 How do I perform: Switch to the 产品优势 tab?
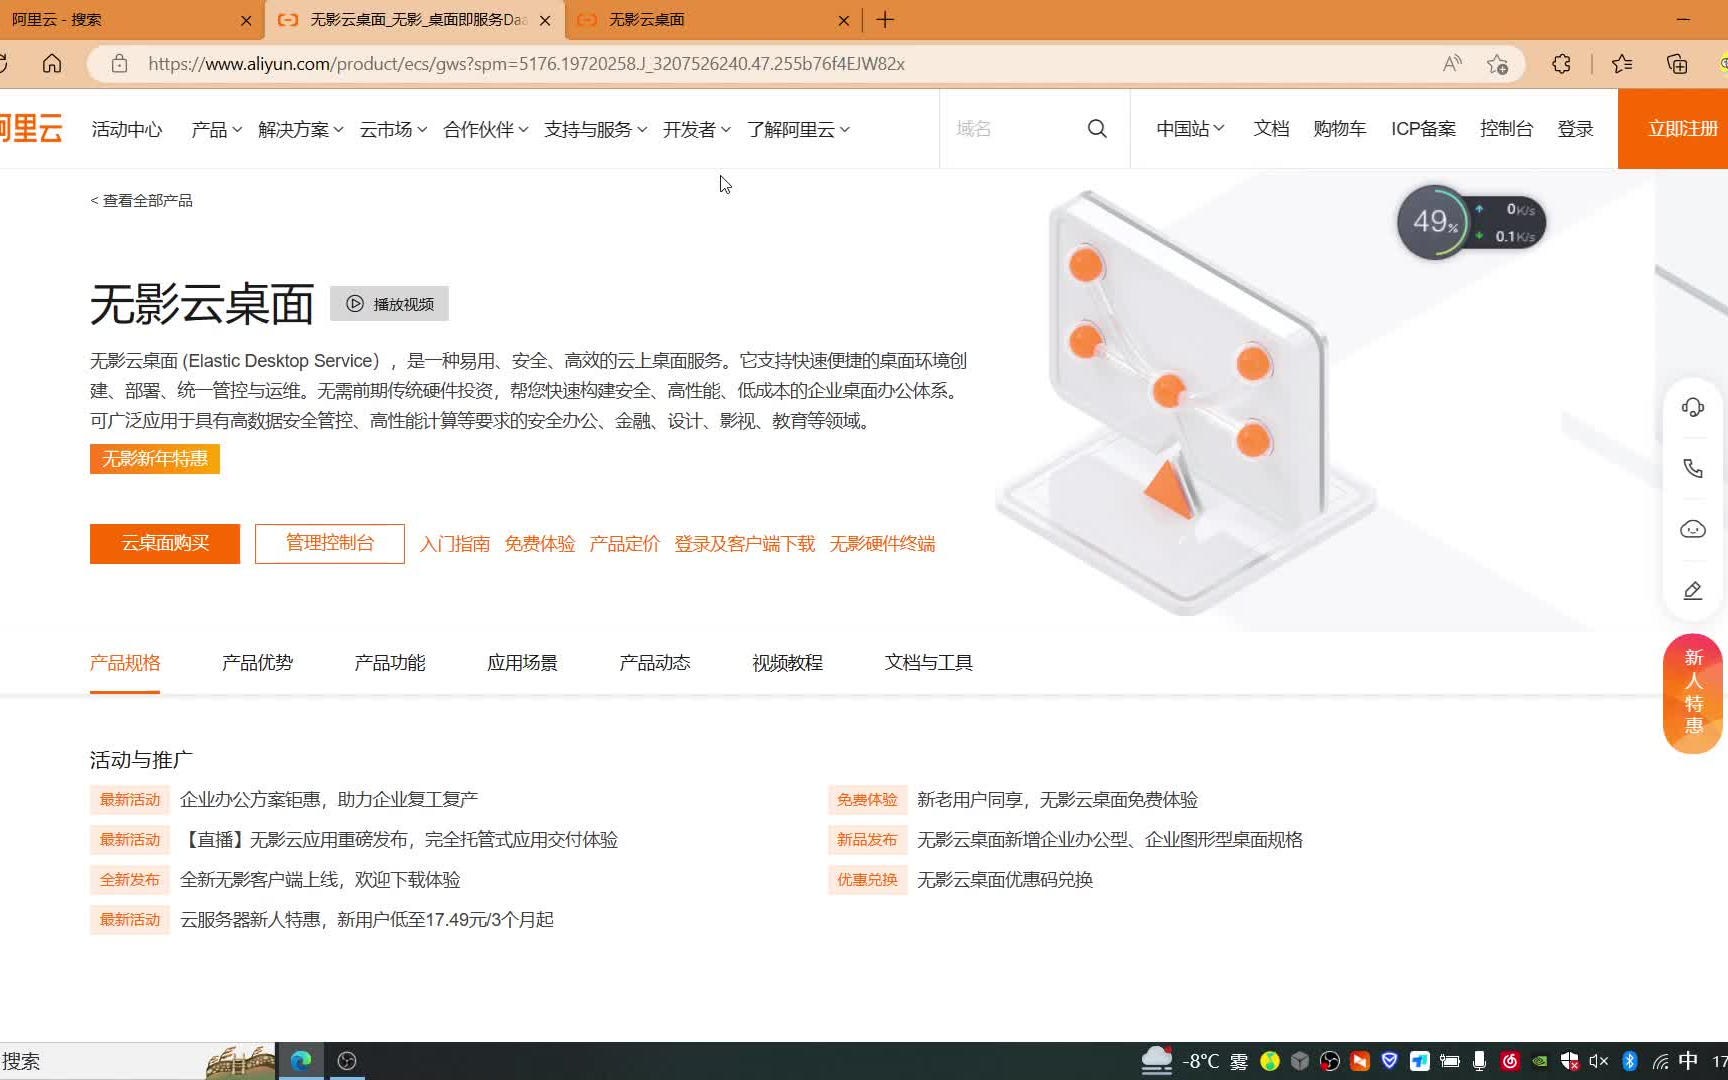(x=257, y=663)
